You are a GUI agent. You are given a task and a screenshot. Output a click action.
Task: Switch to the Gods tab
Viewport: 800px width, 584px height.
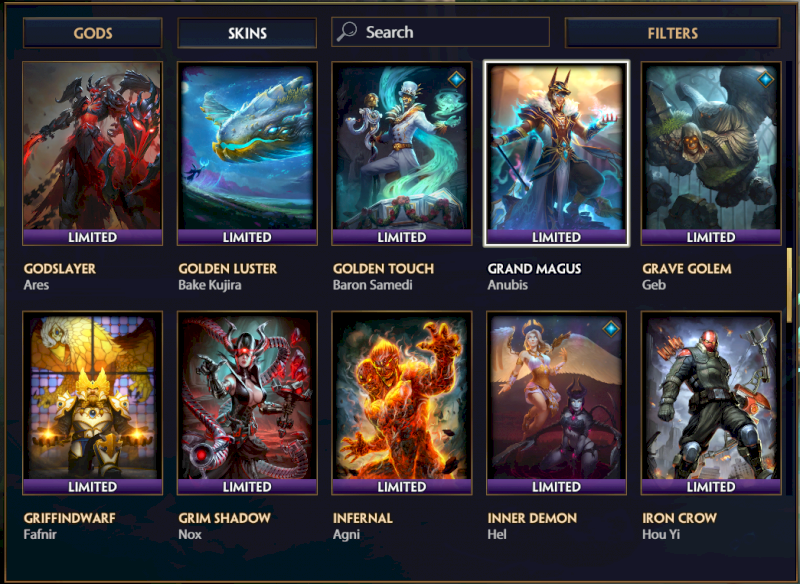pos(92,33)
